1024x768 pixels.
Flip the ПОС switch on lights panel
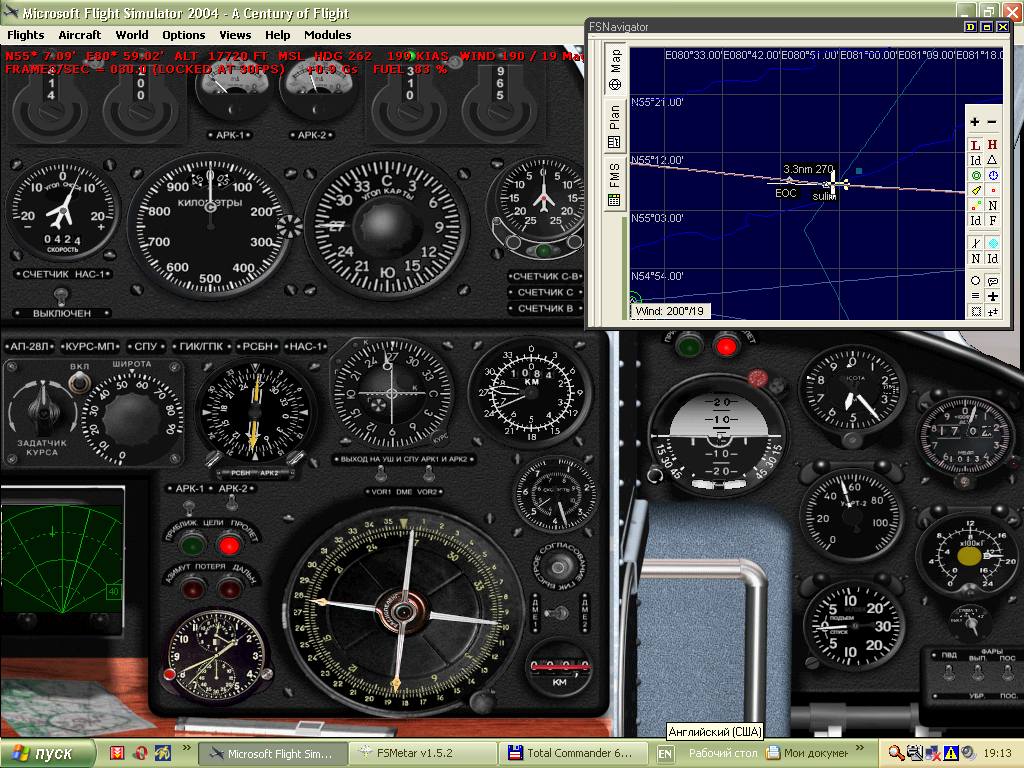click(1006, 671)
